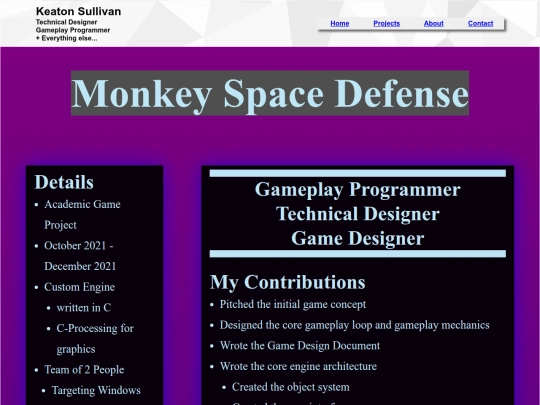Select the 'Targeting Windows' list item

(x=96, y=390)
